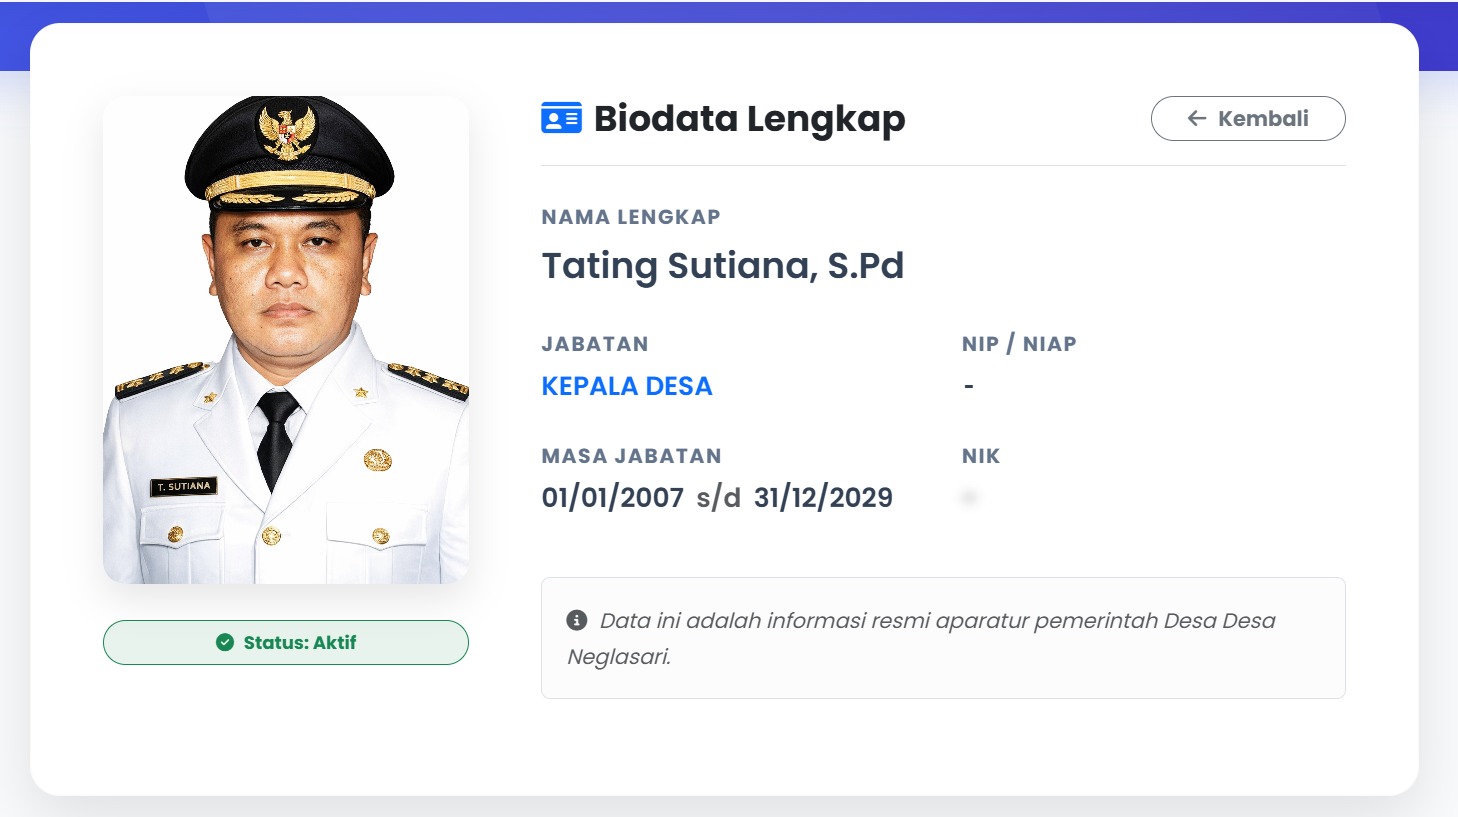1458x817 pixels.
Task: Click the ID card icon beside Biodata Lengkap
Action: (x=561, y=118)
